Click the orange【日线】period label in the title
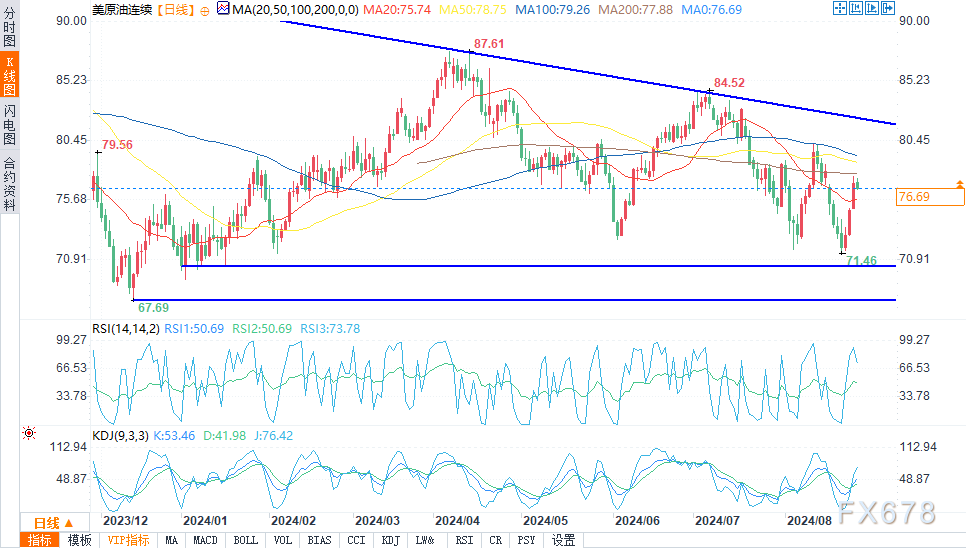Viewport: 966px width, 548px height. pyautogui.click(x=175, y=10)
